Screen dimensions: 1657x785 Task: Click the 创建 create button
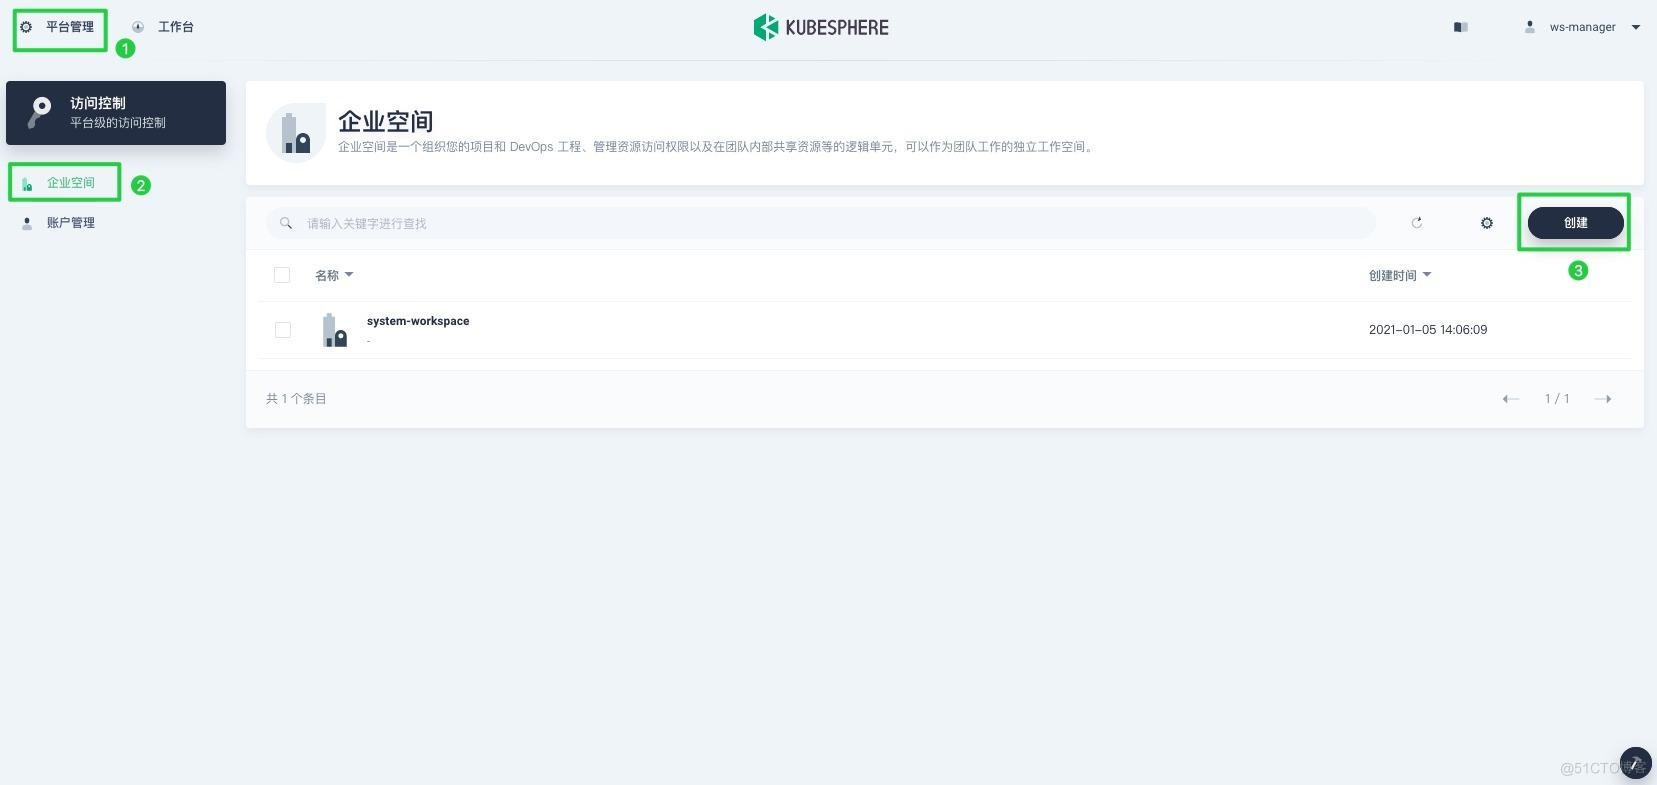(x=1576, y=223)
